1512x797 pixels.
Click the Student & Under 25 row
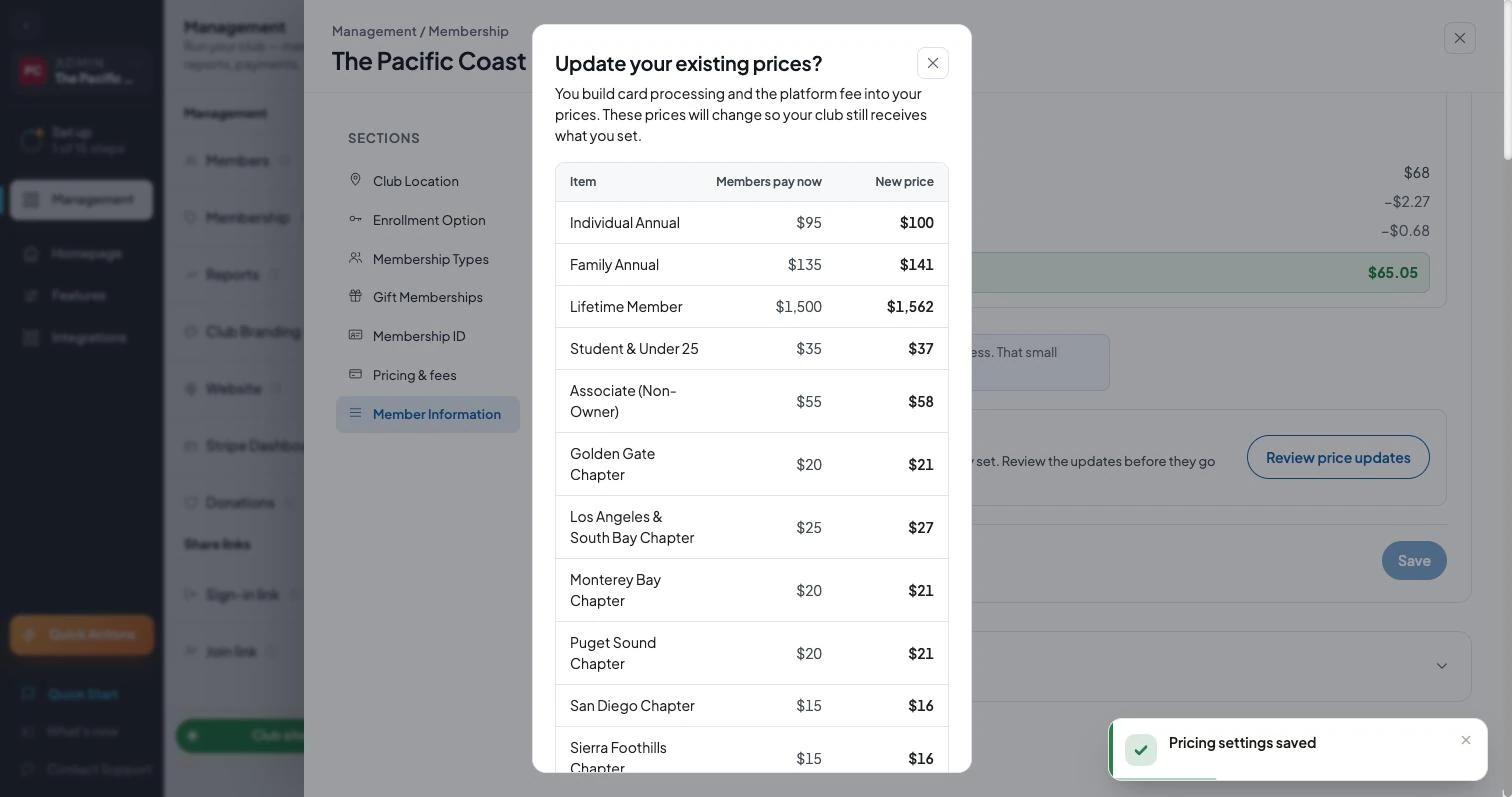tap(752, 348)
